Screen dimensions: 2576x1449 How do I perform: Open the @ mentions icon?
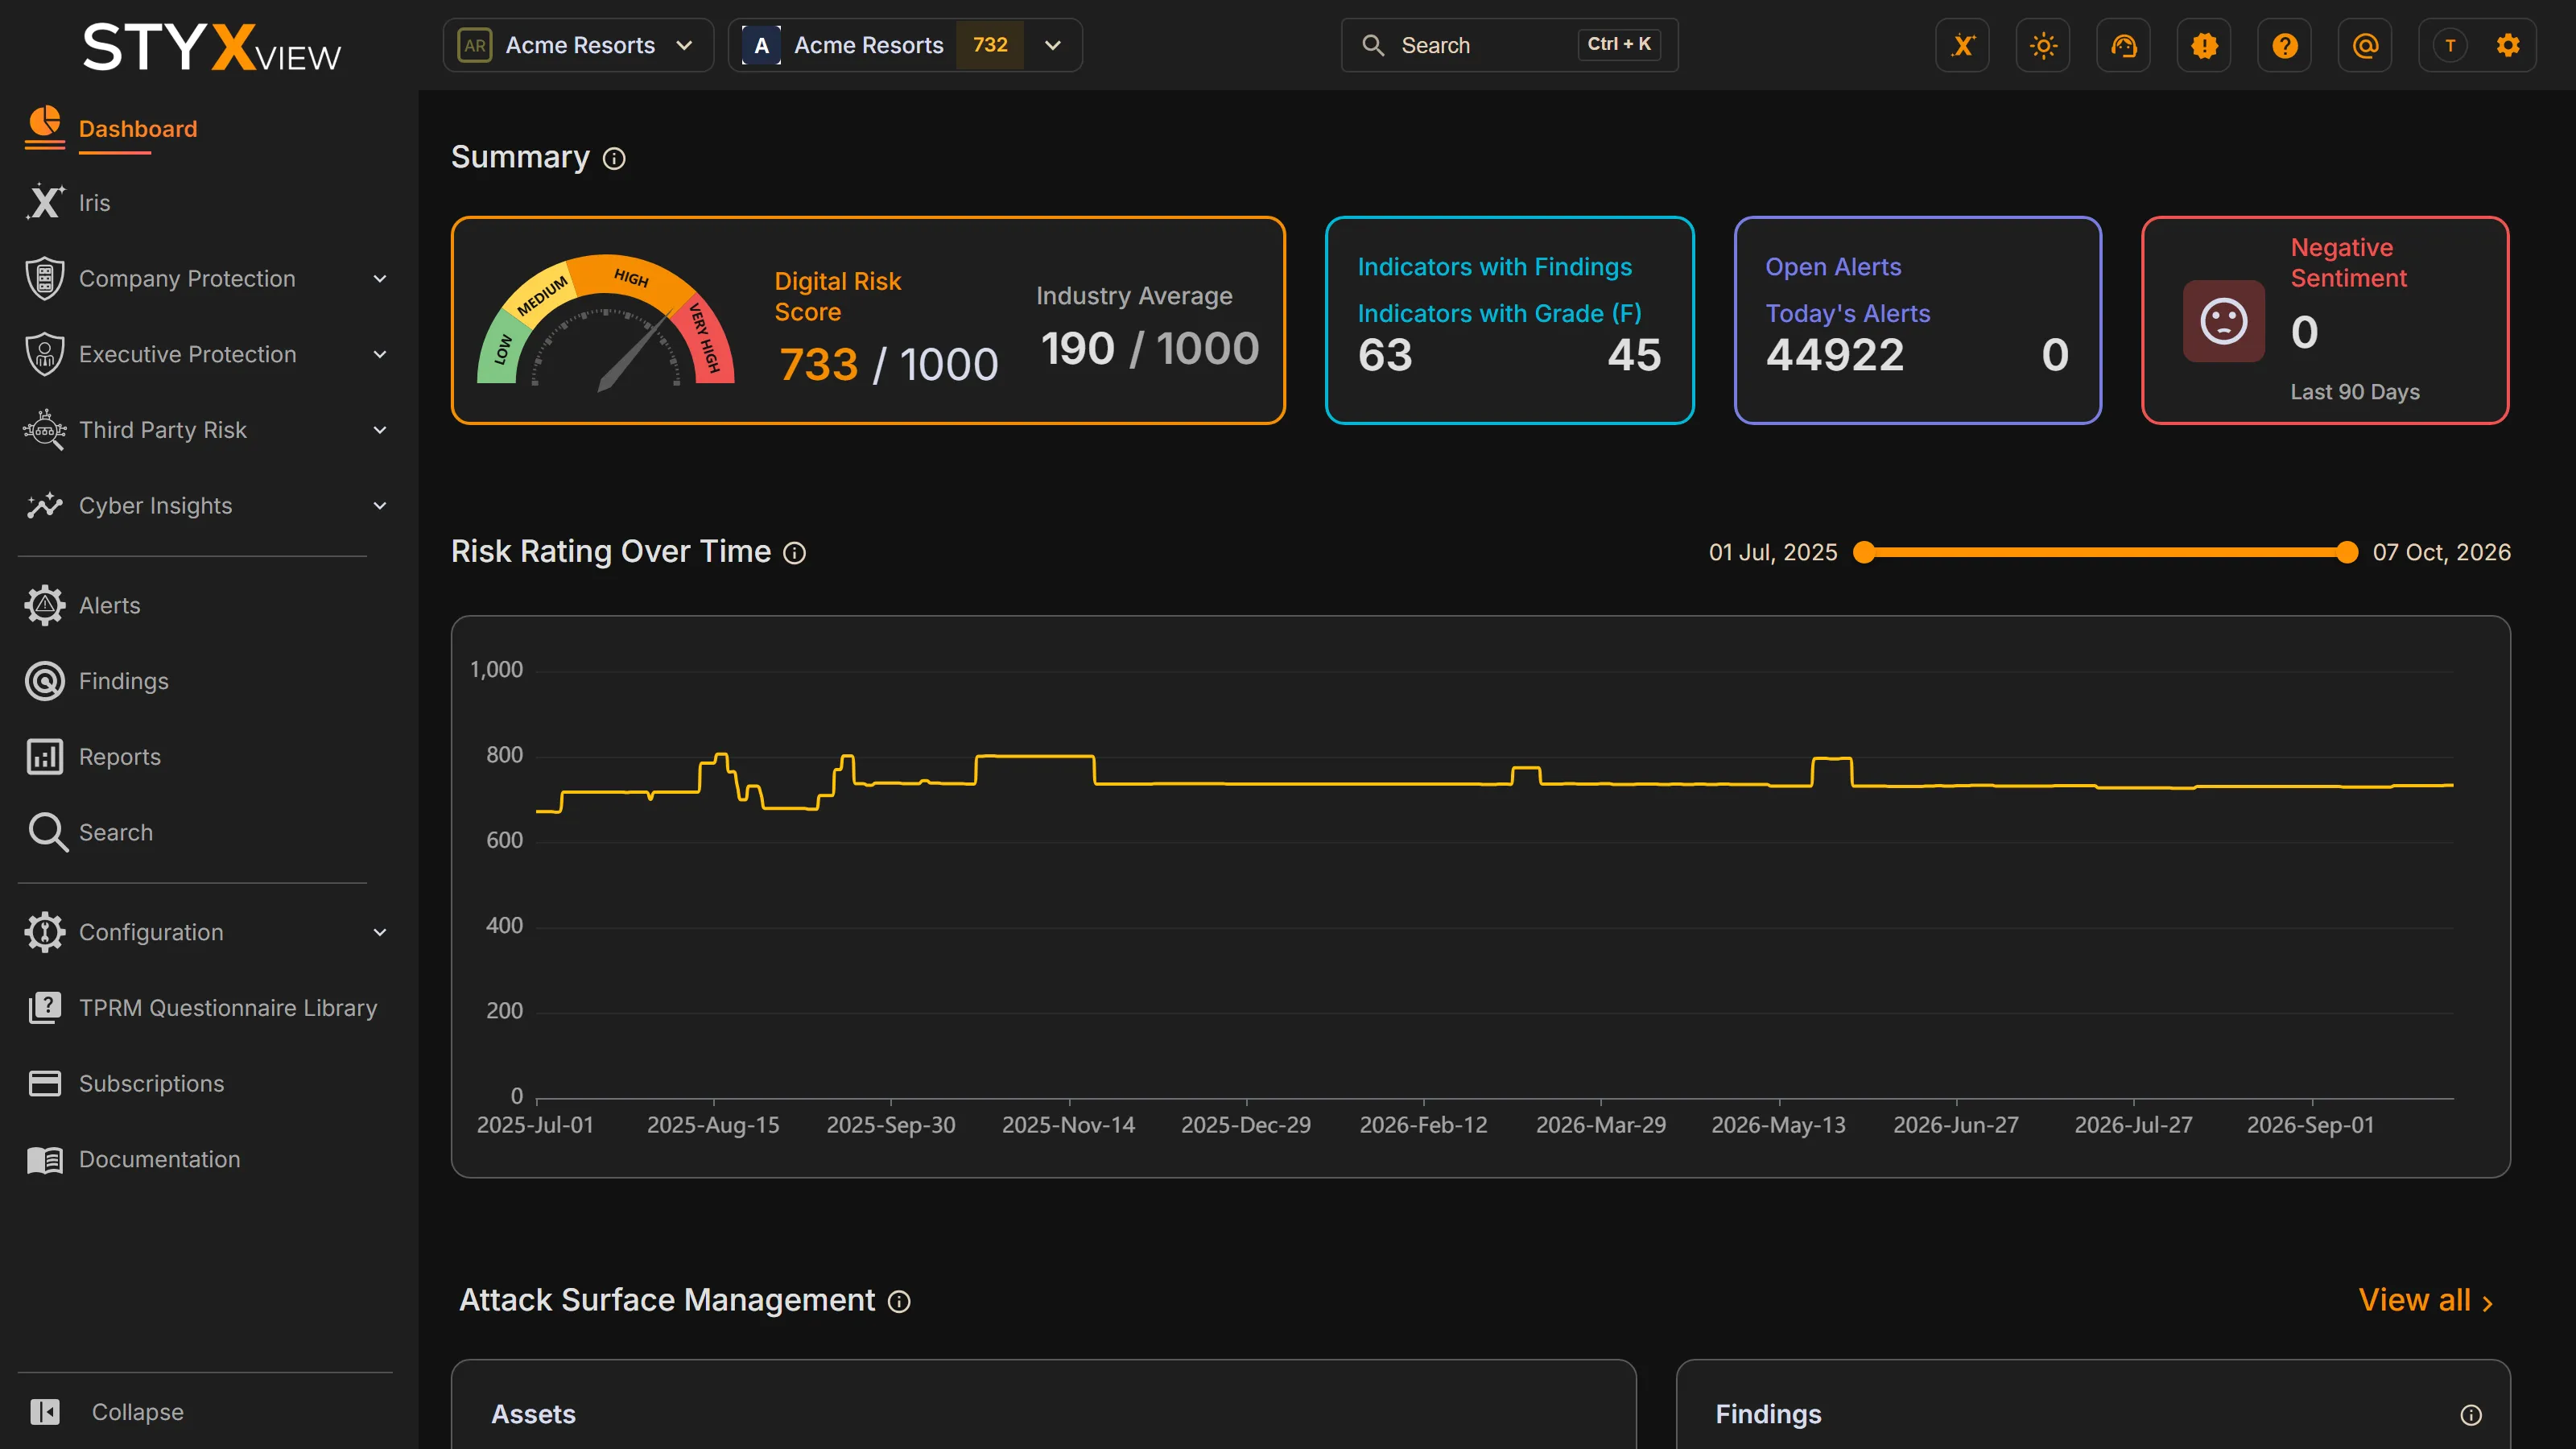tap(2365, 45)
